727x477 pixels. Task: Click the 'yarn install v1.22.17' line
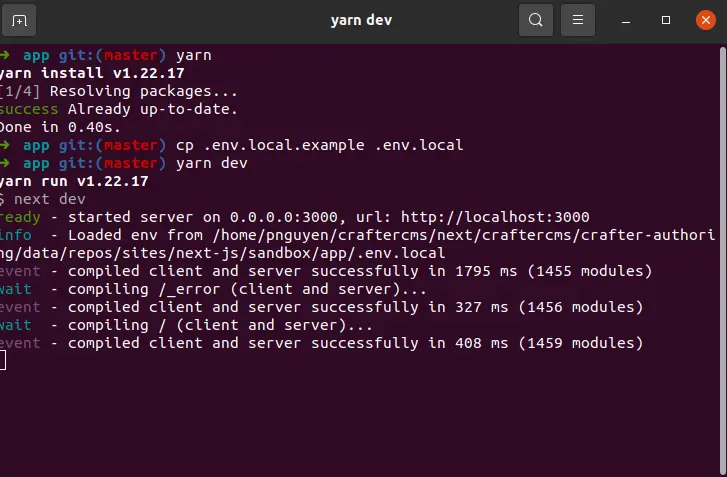click(75, 72)
